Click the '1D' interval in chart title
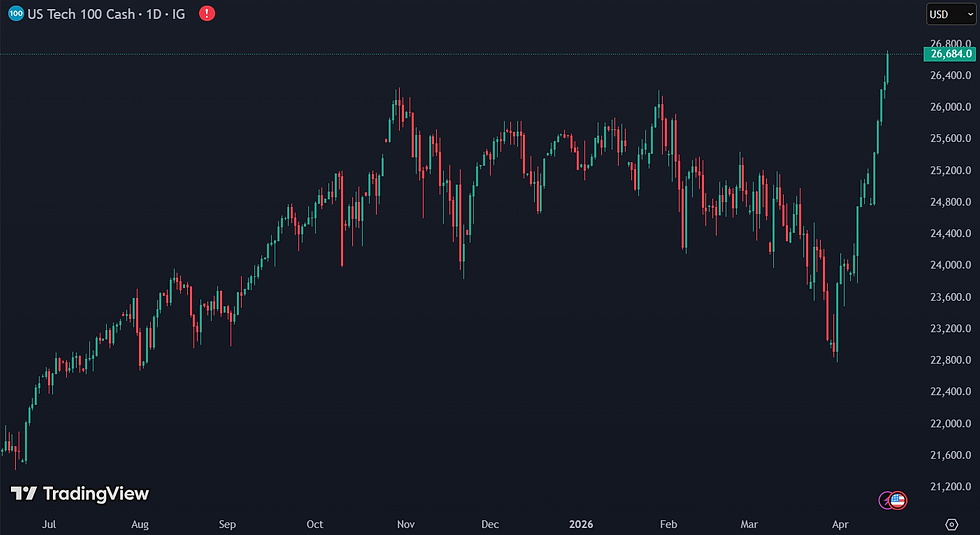The width and height of the screenshot is (980, 535). pos(154,14)
